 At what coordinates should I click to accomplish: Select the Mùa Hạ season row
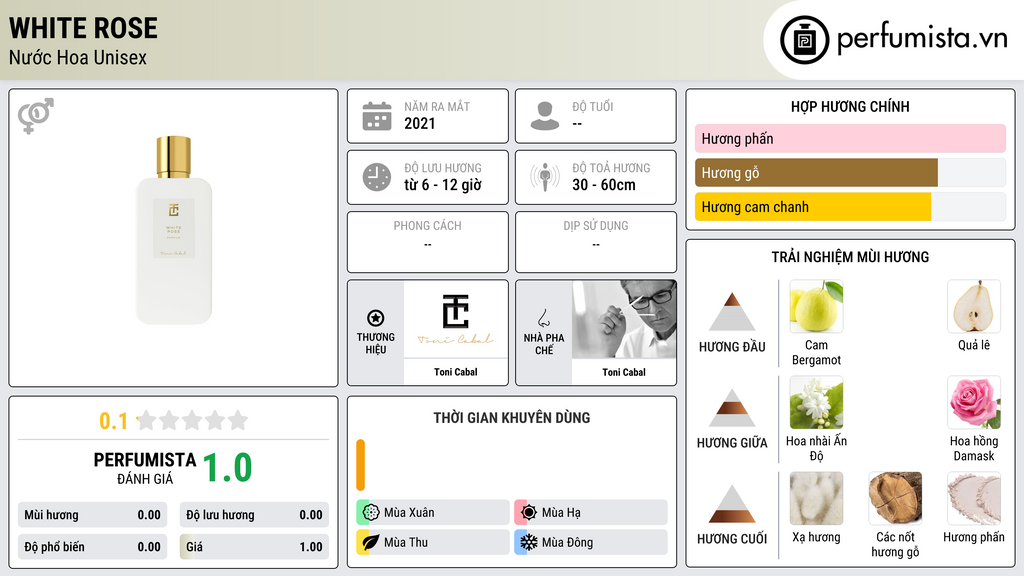[591, 513]
